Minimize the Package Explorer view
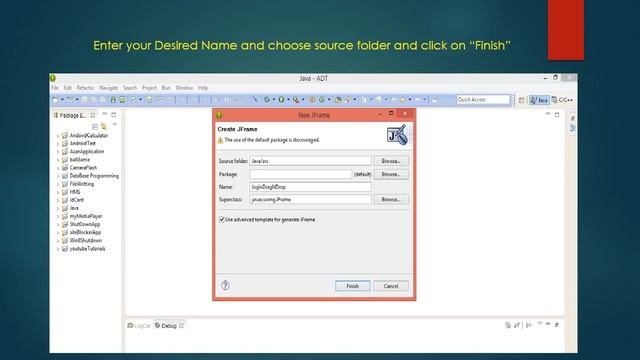 [x=105, y=115]
